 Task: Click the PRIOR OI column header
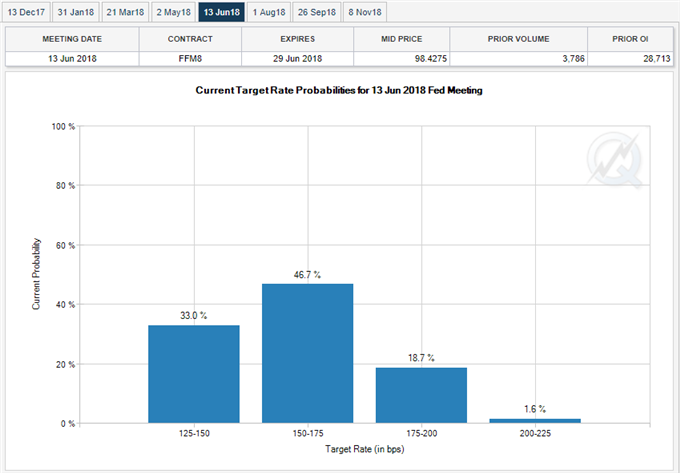point(630,39)
